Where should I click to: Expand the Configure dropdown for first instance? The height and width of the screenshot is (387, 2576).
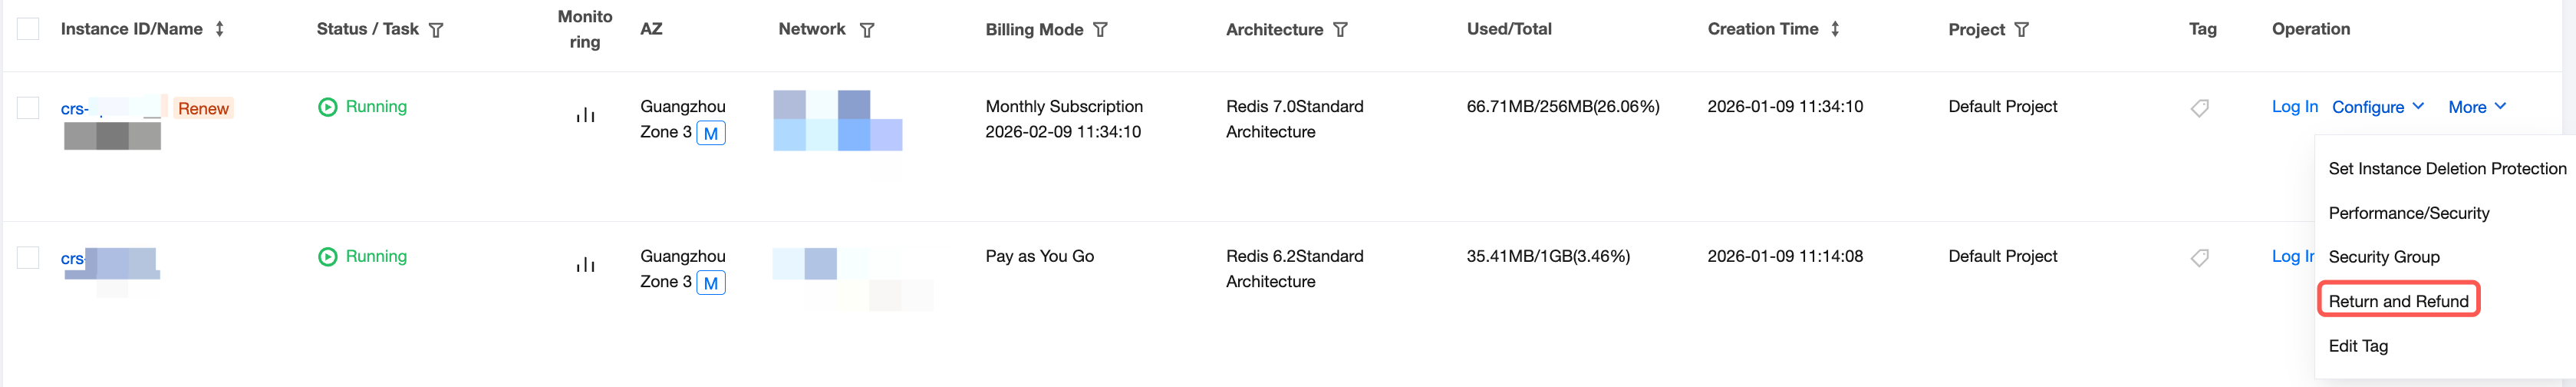(x=2377, y=107)
